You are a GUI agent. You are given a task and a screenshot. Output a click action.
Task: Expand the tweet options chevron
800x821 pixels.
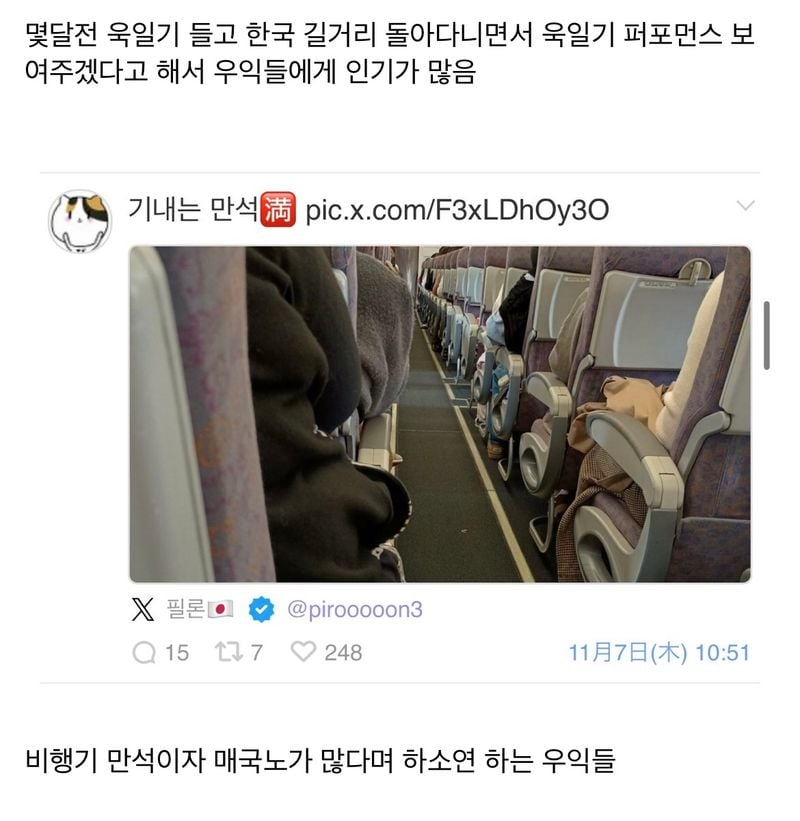[745, 205]
